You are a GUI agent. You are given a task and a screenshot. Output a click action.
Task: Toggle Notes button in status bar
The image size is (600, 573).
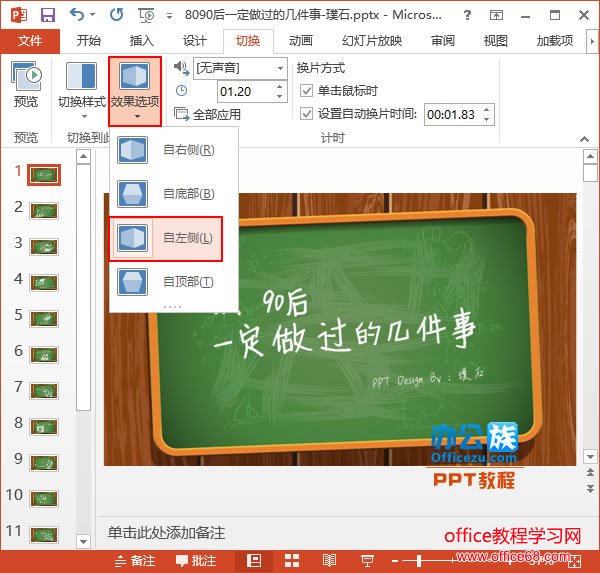point(135,561)
